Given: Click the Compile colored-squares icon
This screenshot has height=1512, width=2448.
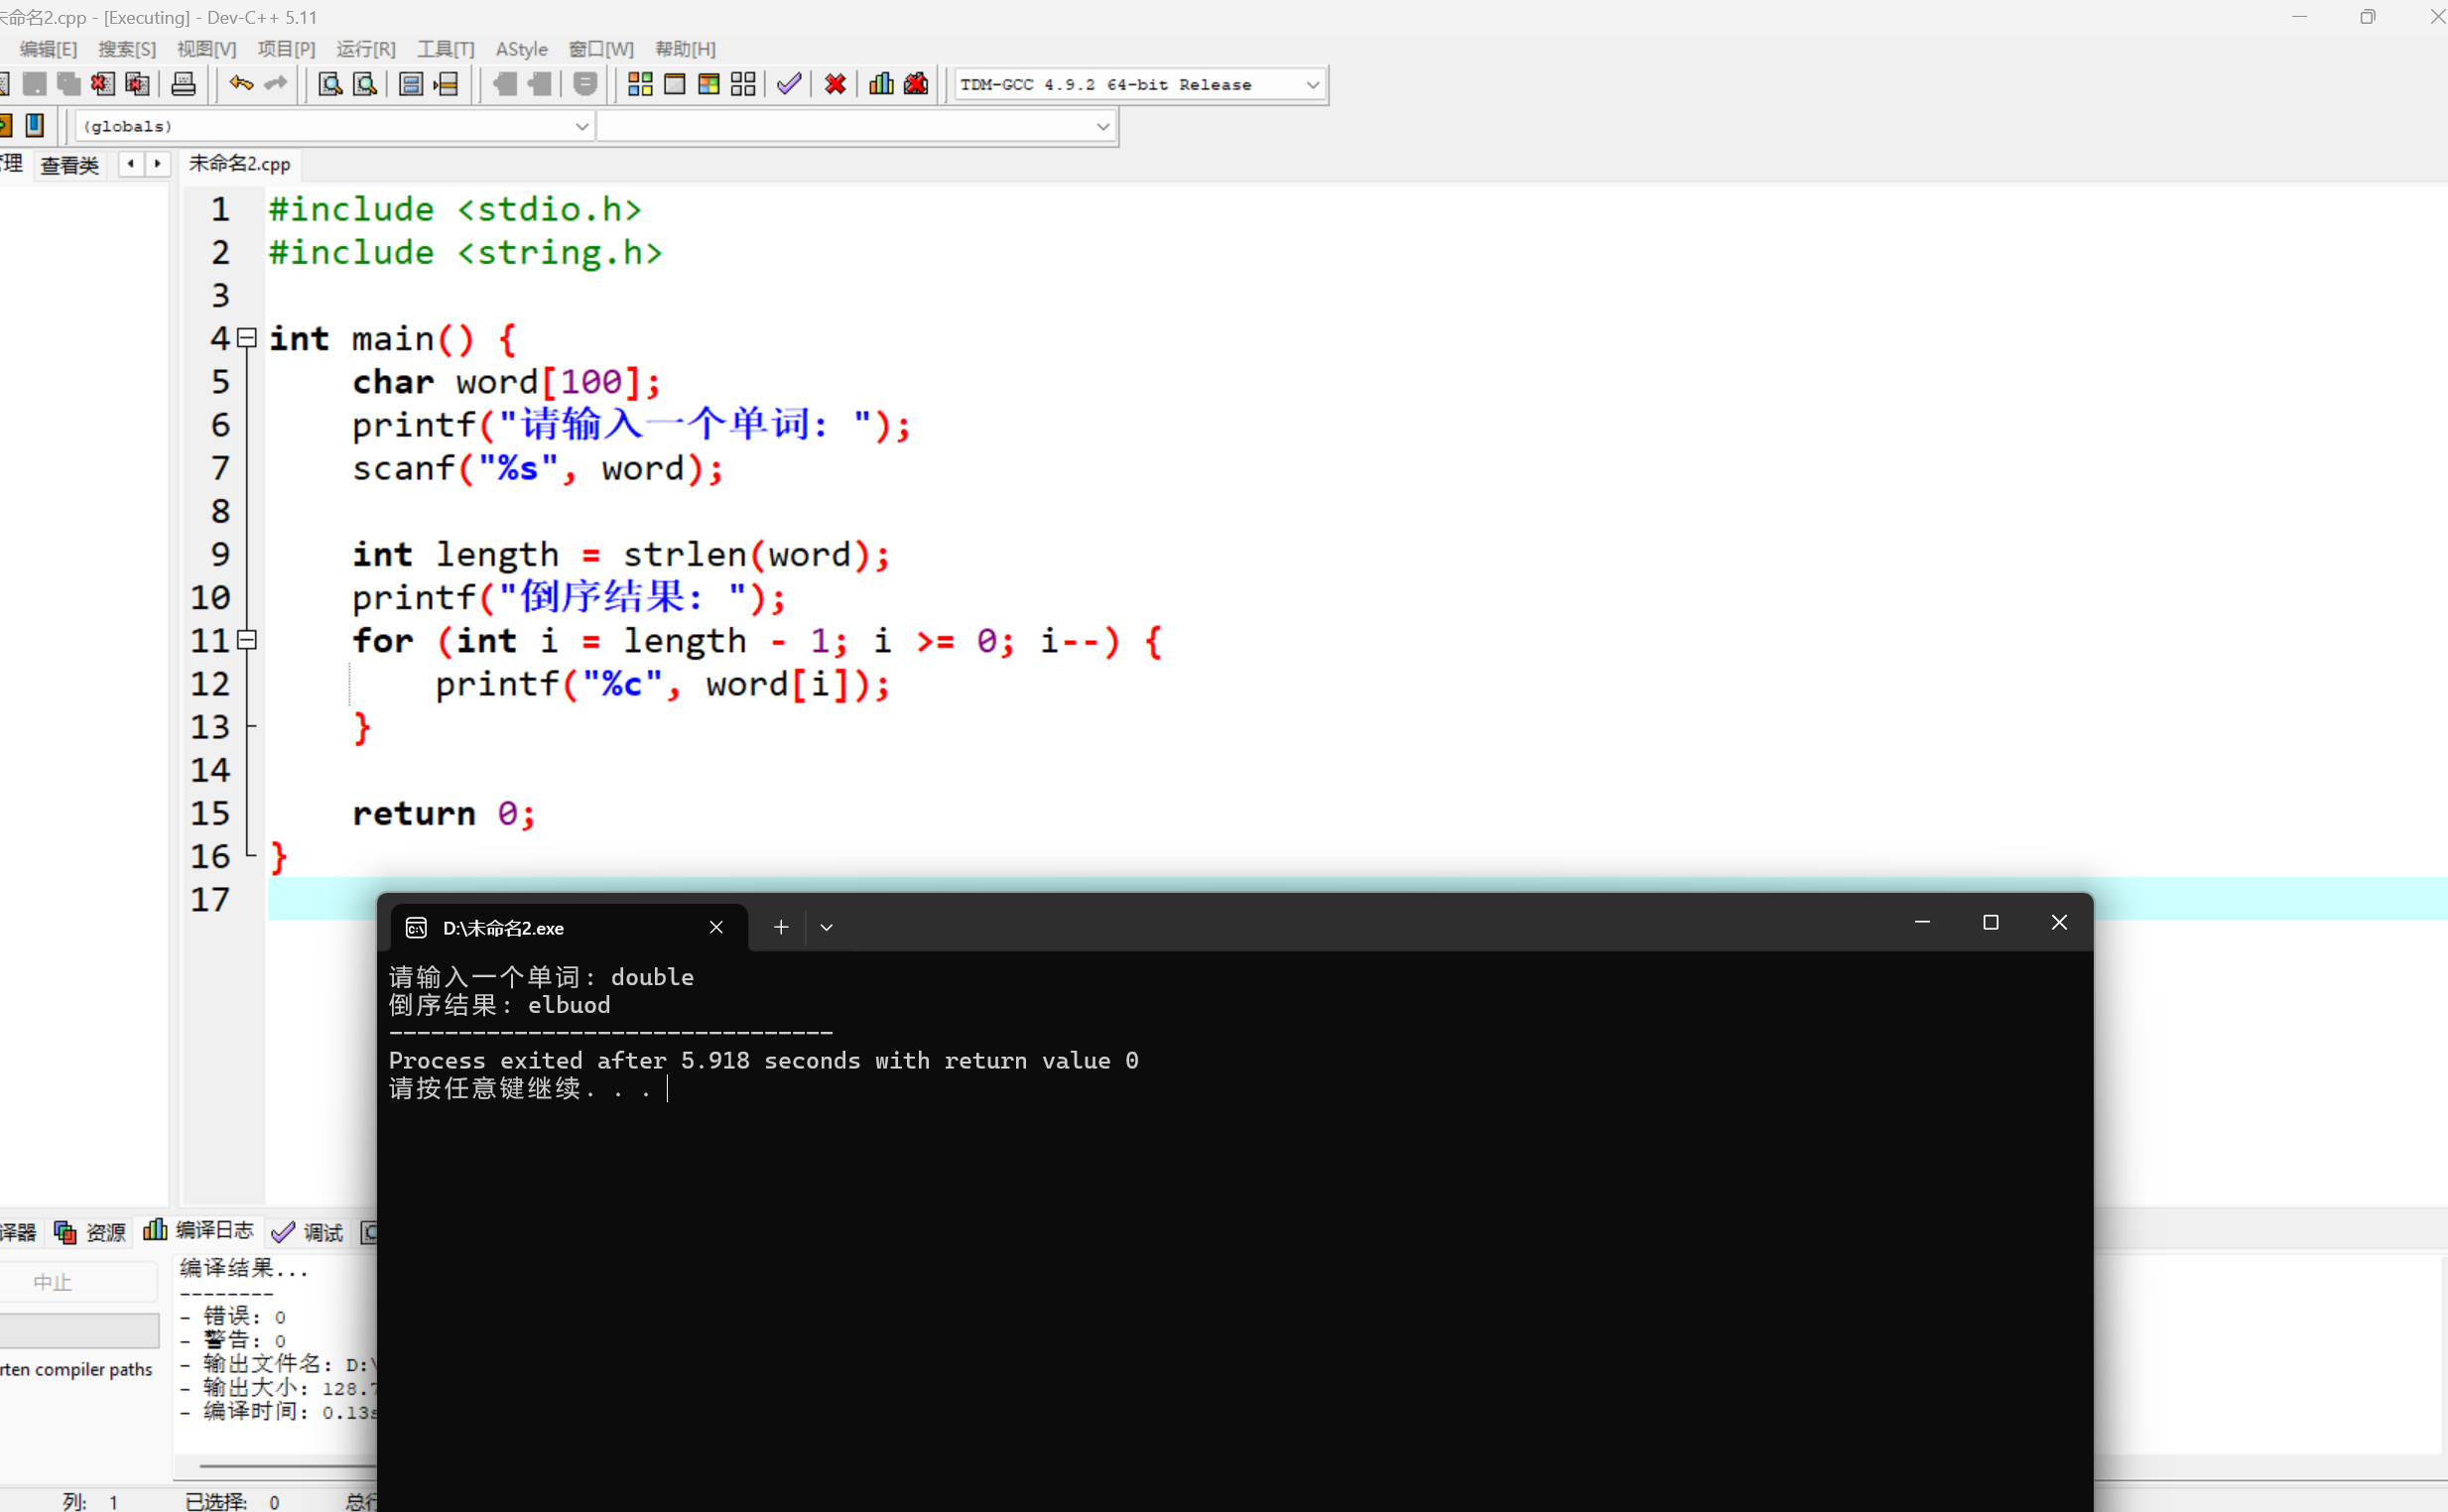Looking at the screenshot, I should tap(640, 84).
